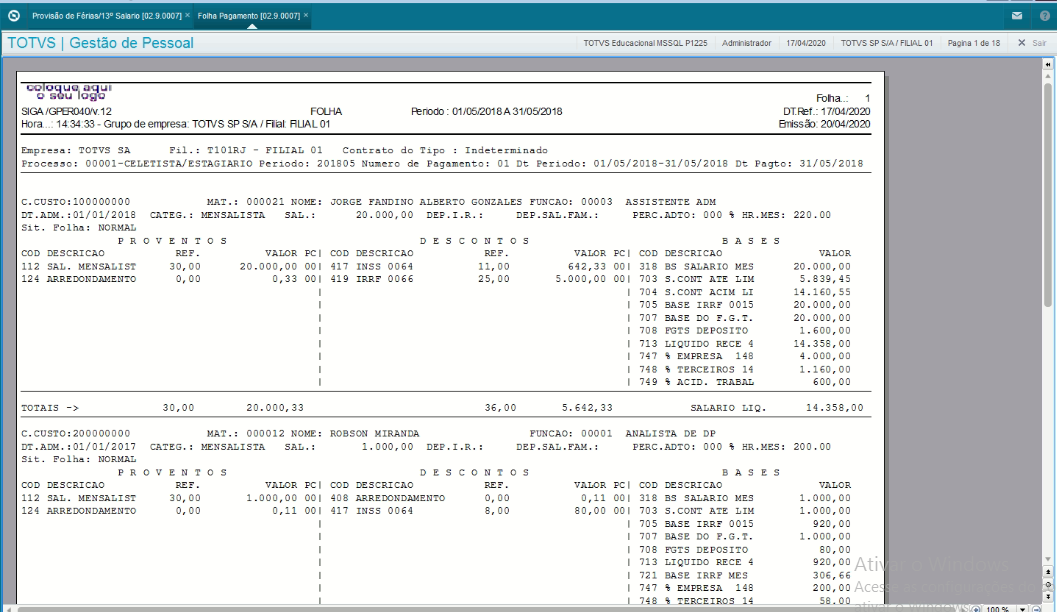Click the TOTVS SP S/A / FILIAL 01 label
The image size is (1057, 612).
tap(886, 43)
